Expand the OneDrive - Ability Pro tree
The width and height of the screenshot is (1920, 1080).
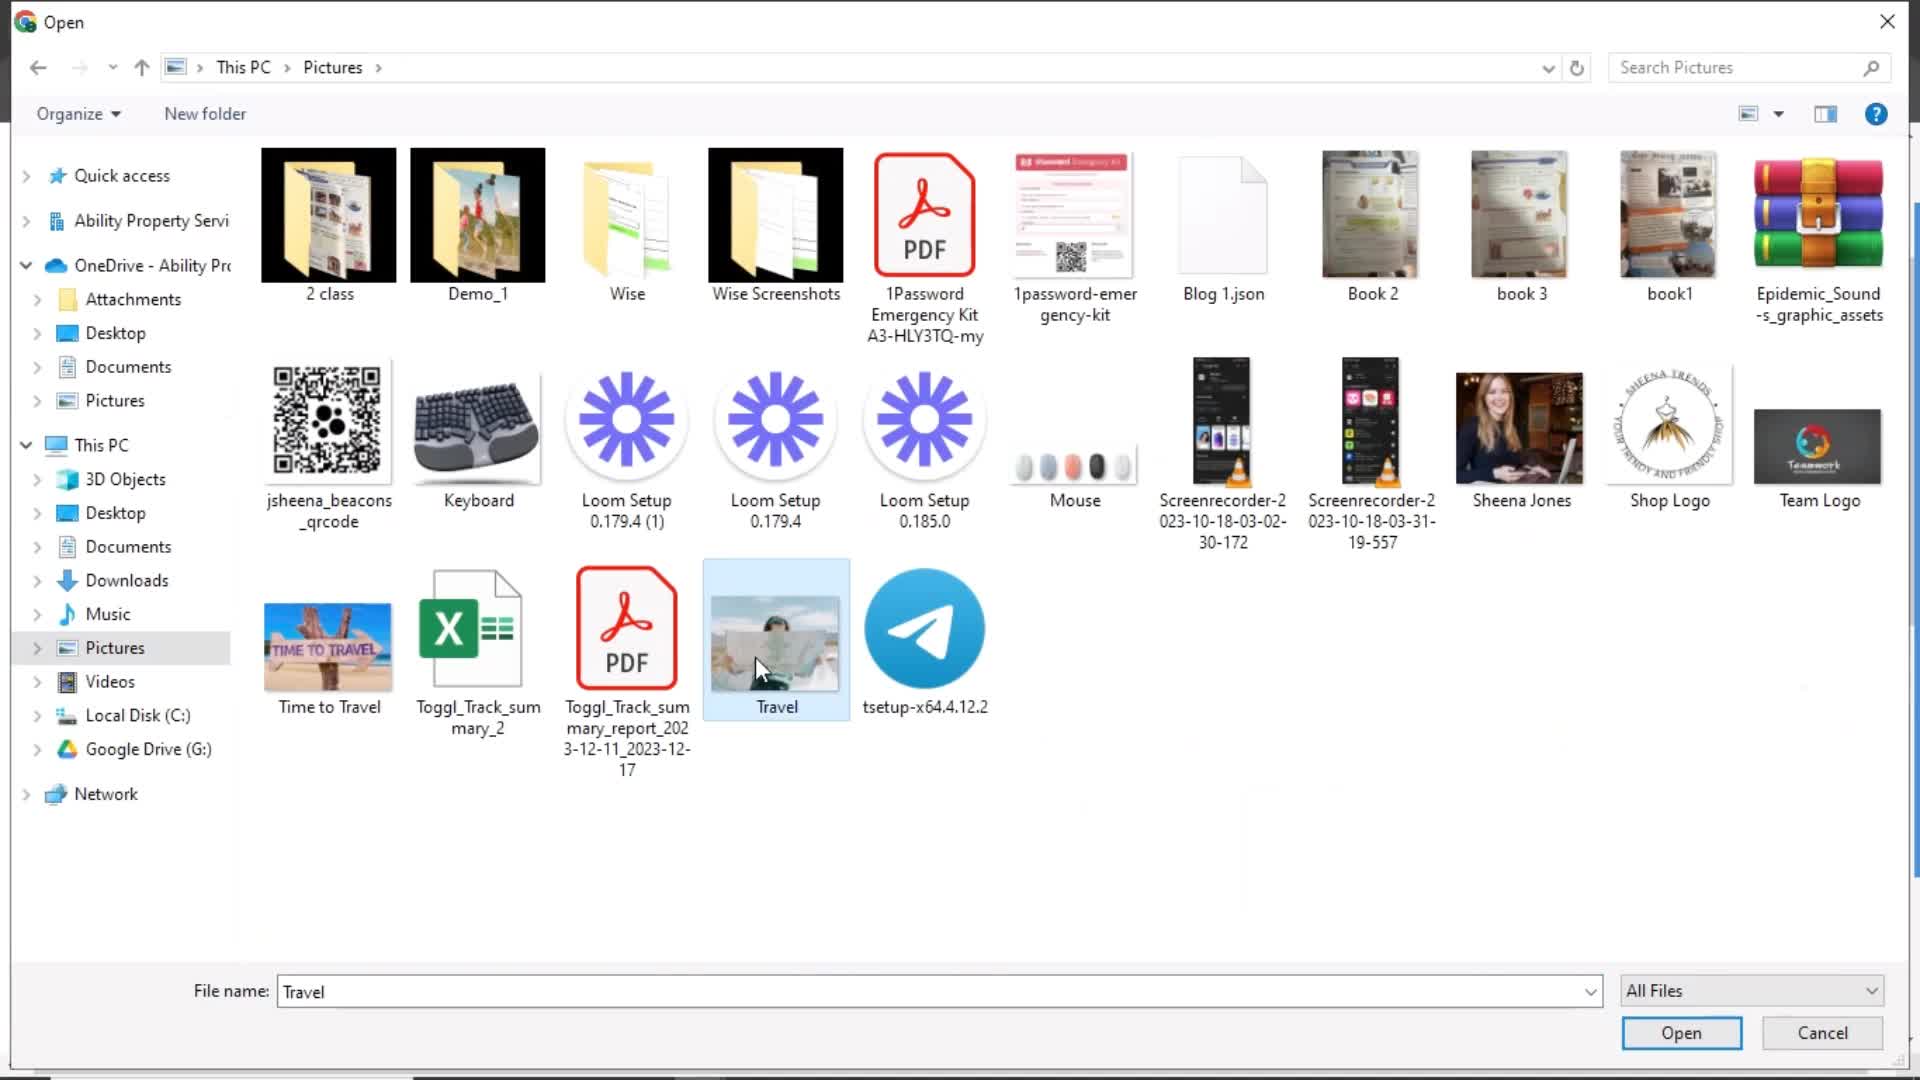point(24,265)
